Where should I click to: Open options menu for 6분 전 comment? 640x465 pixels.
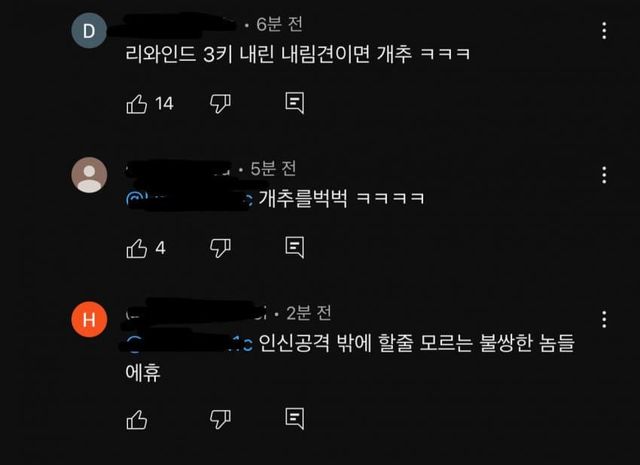pos(604,31)
